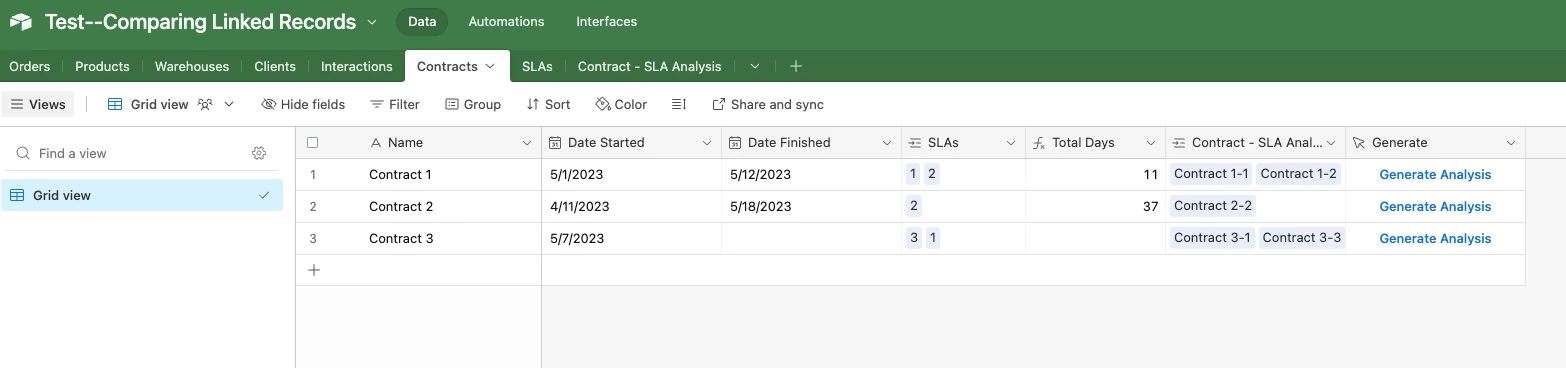Open the Automations menu tab
The height and width of the screenshot is (368, 1566).
point(506,21)
